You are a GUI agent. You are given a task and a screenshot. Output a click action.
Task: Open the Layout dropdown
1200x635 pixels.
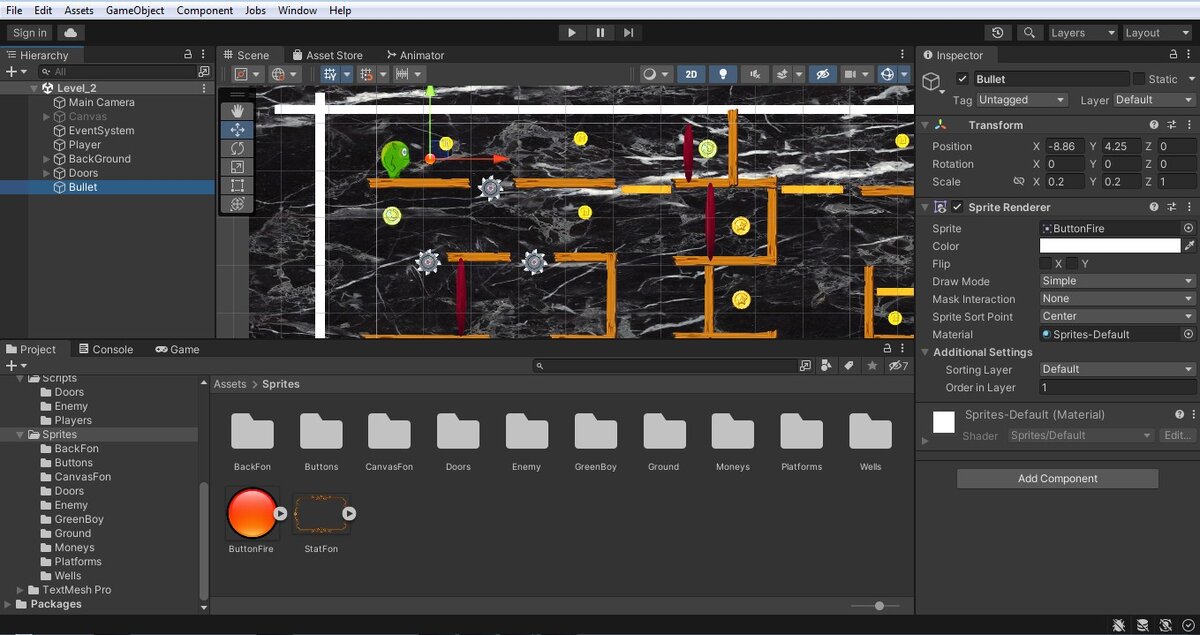[x=1157, y=33]
